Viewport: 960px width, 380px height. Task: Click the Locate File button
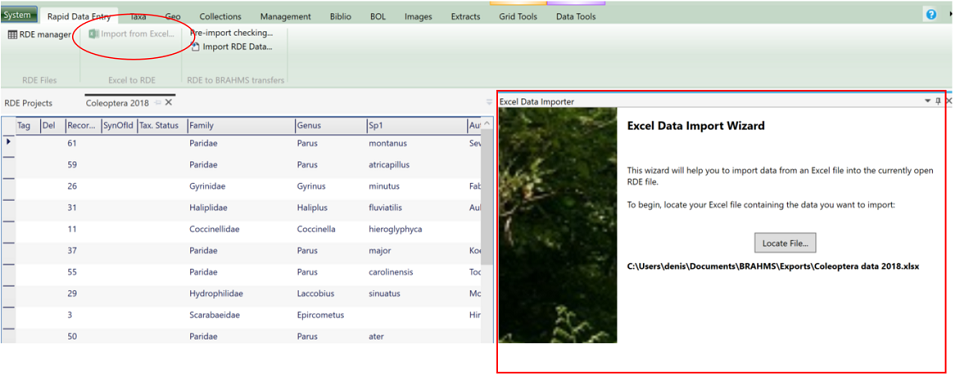click(x=785, y=243)
